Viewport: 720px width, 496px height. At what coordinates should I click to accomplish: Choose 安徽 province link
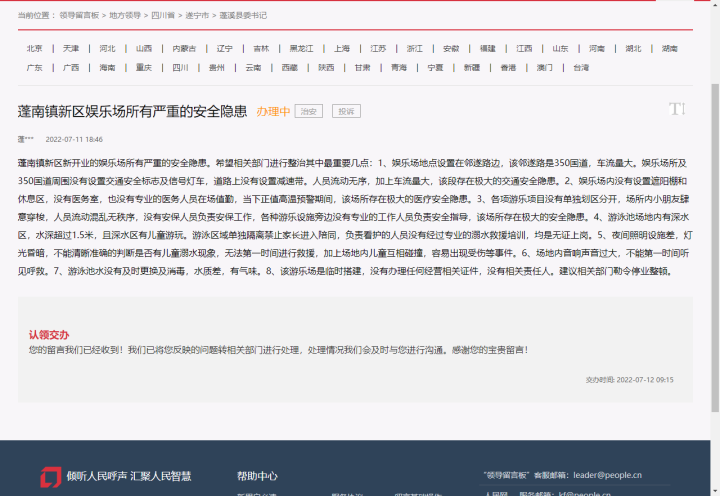[x=451, y=48]
